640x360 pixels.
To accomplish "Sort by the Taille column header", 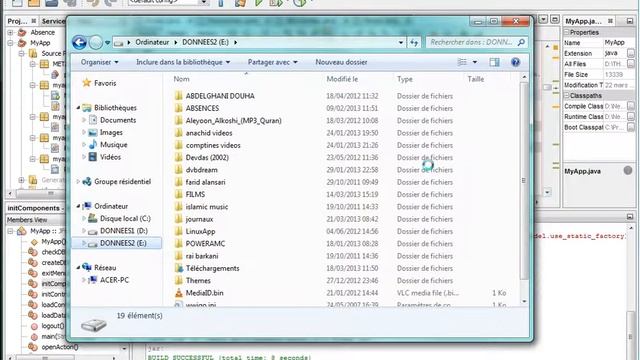I will tap(476, 79).
